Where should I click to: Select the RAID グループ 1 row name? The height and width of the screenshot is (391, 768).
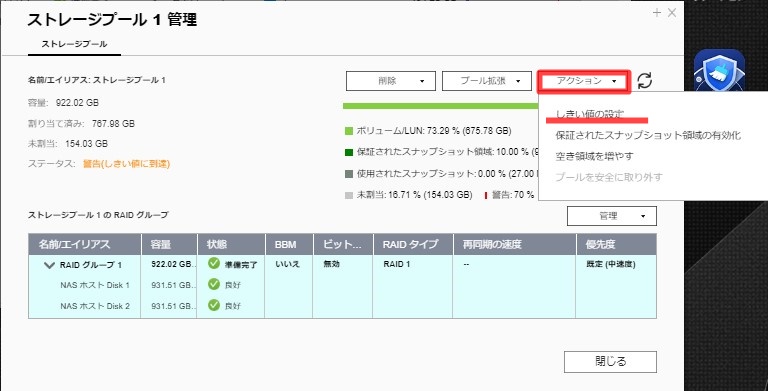point(91,265)
